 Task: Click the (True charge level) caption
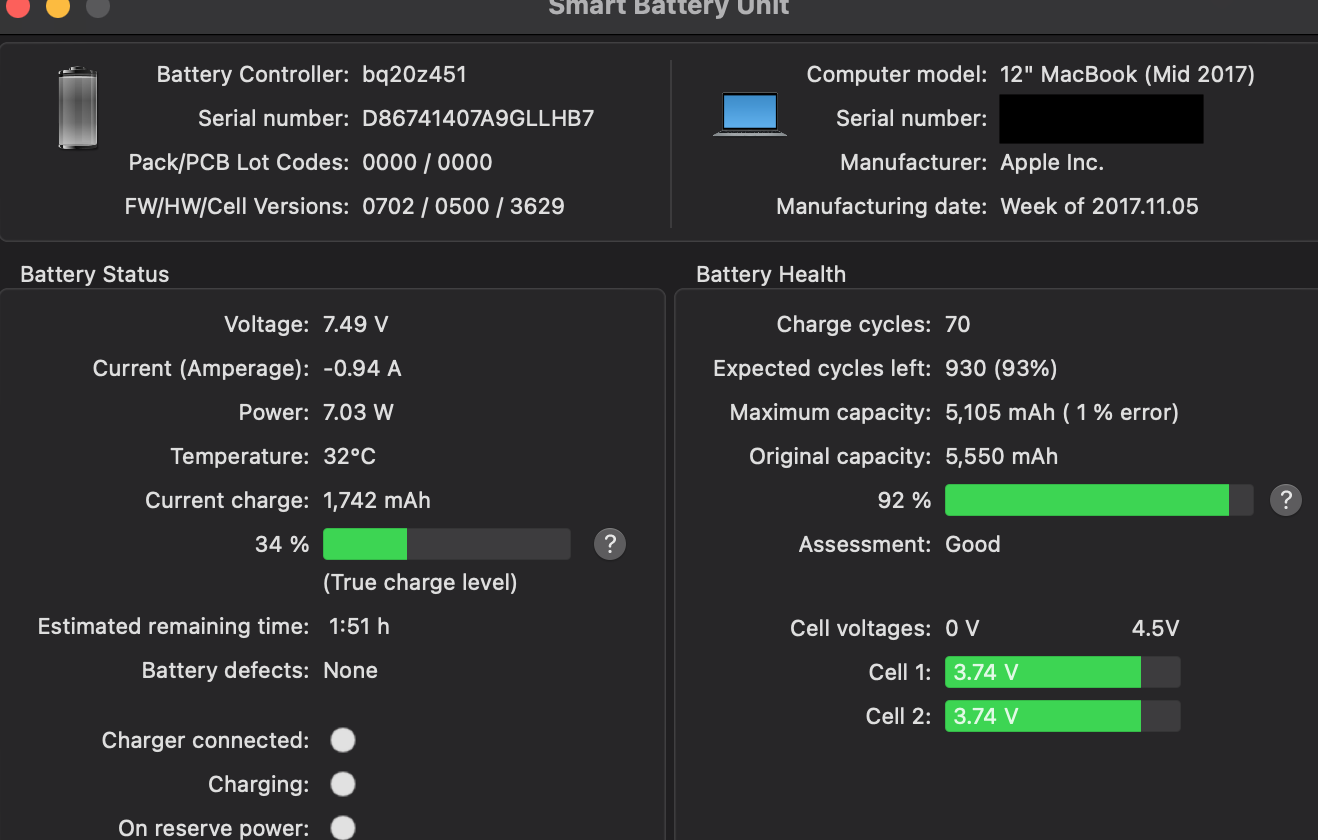point(420,582)
